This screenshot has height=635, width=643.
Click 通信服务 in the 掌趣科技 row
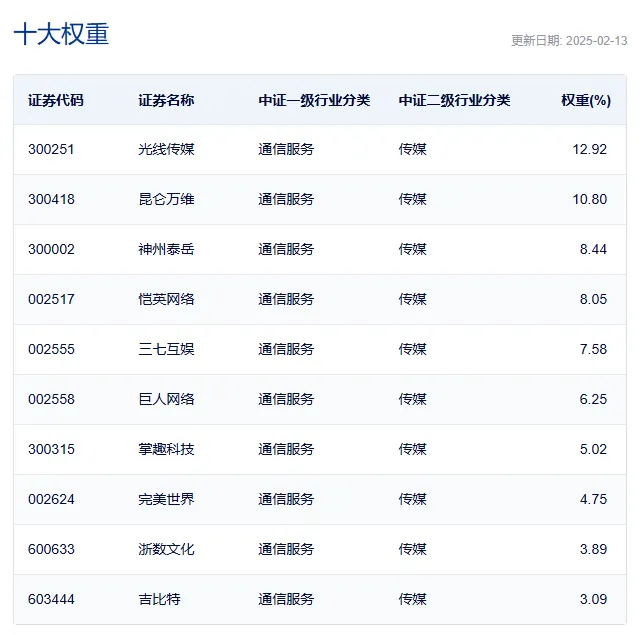point(286,450)
